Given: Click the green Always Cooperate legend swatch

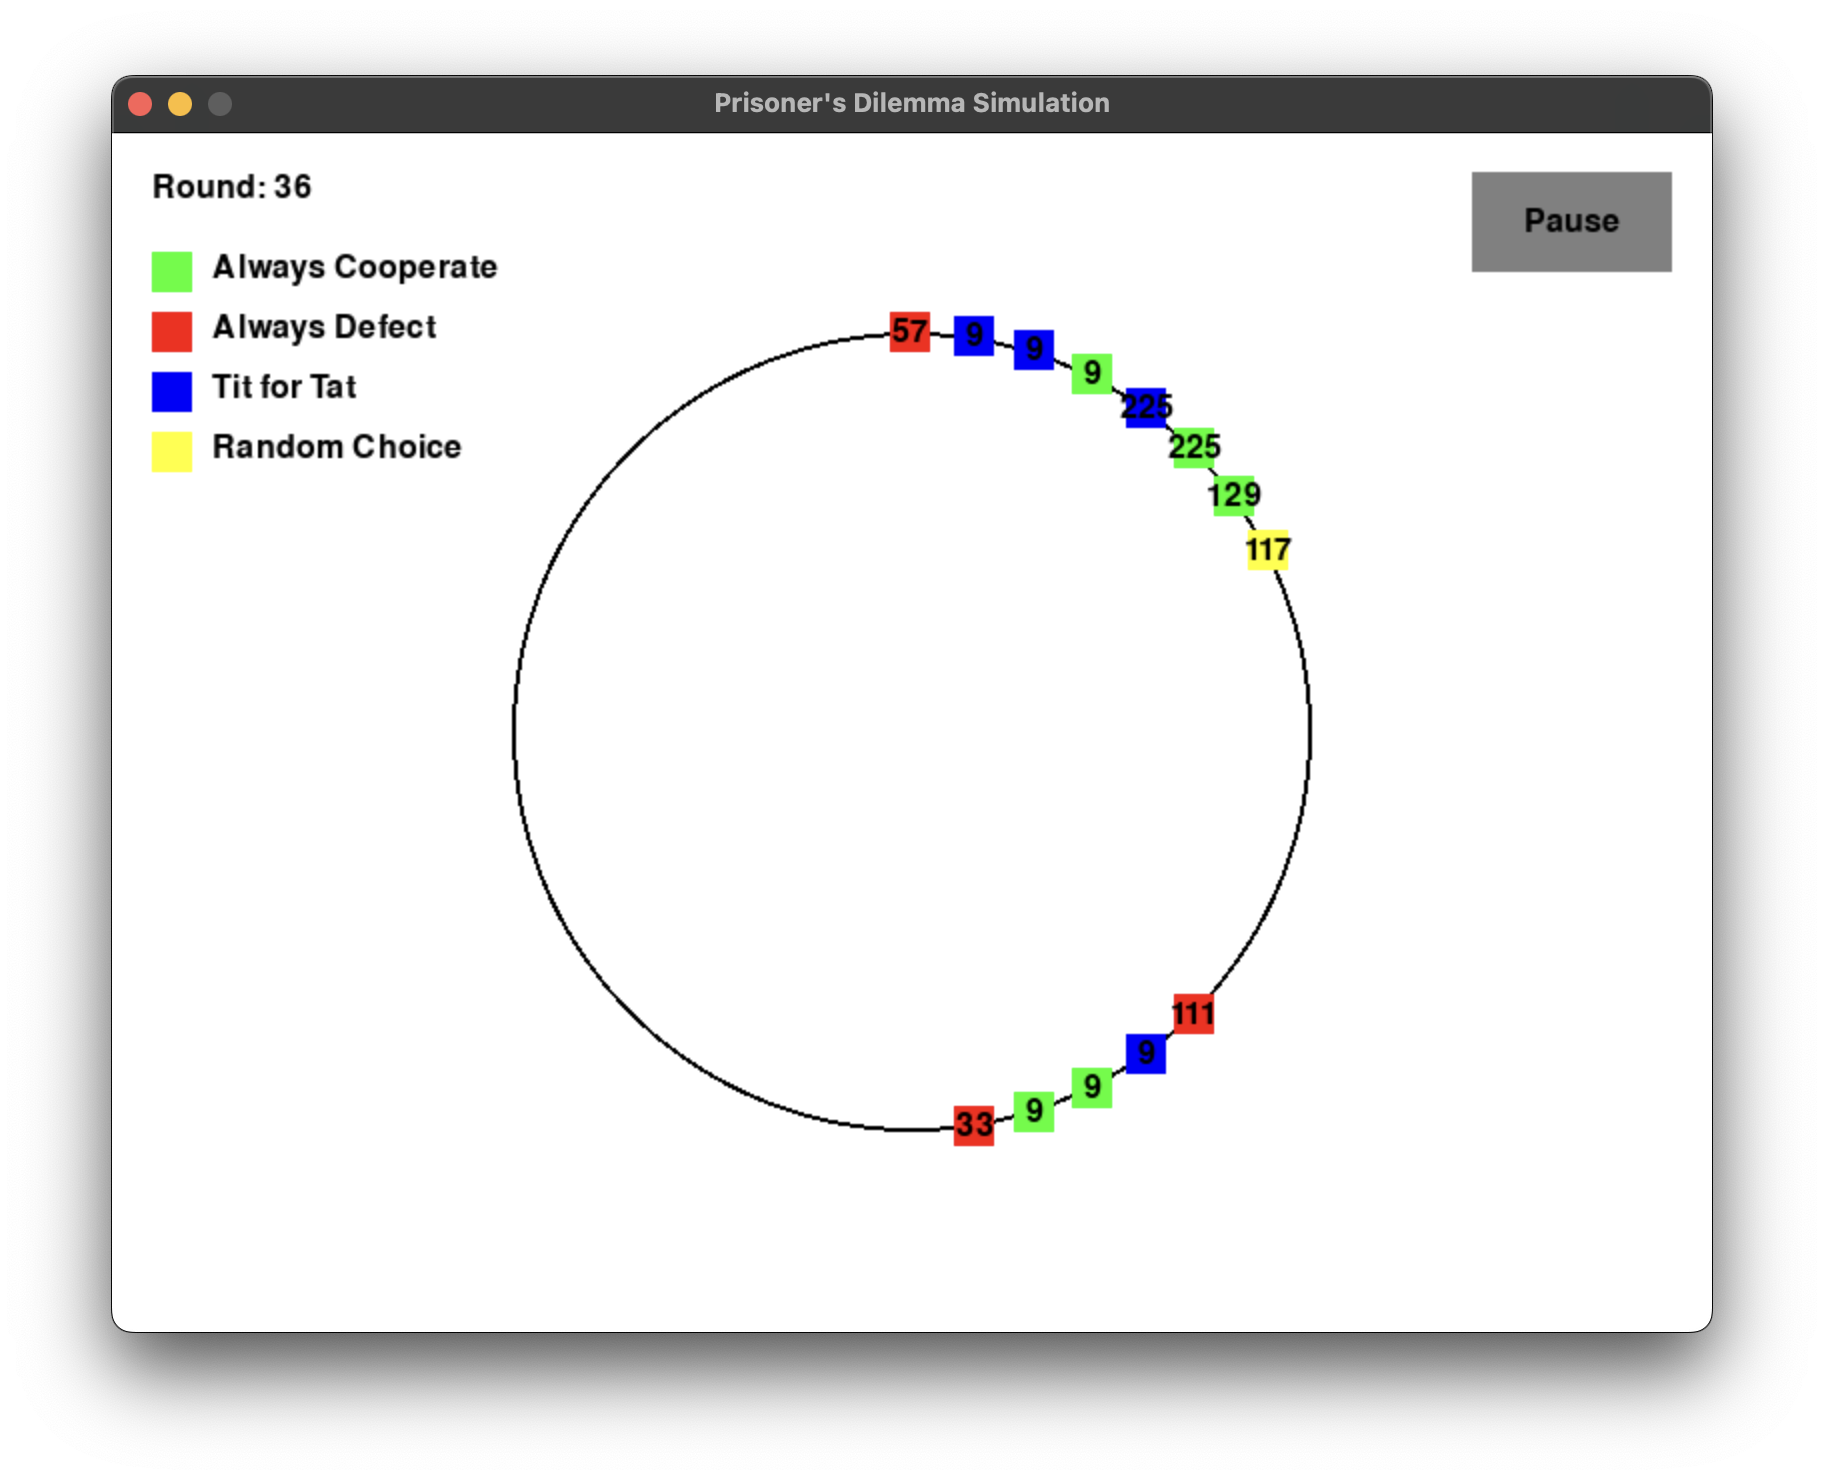Looking at the screenshot, I should point(172,271).
